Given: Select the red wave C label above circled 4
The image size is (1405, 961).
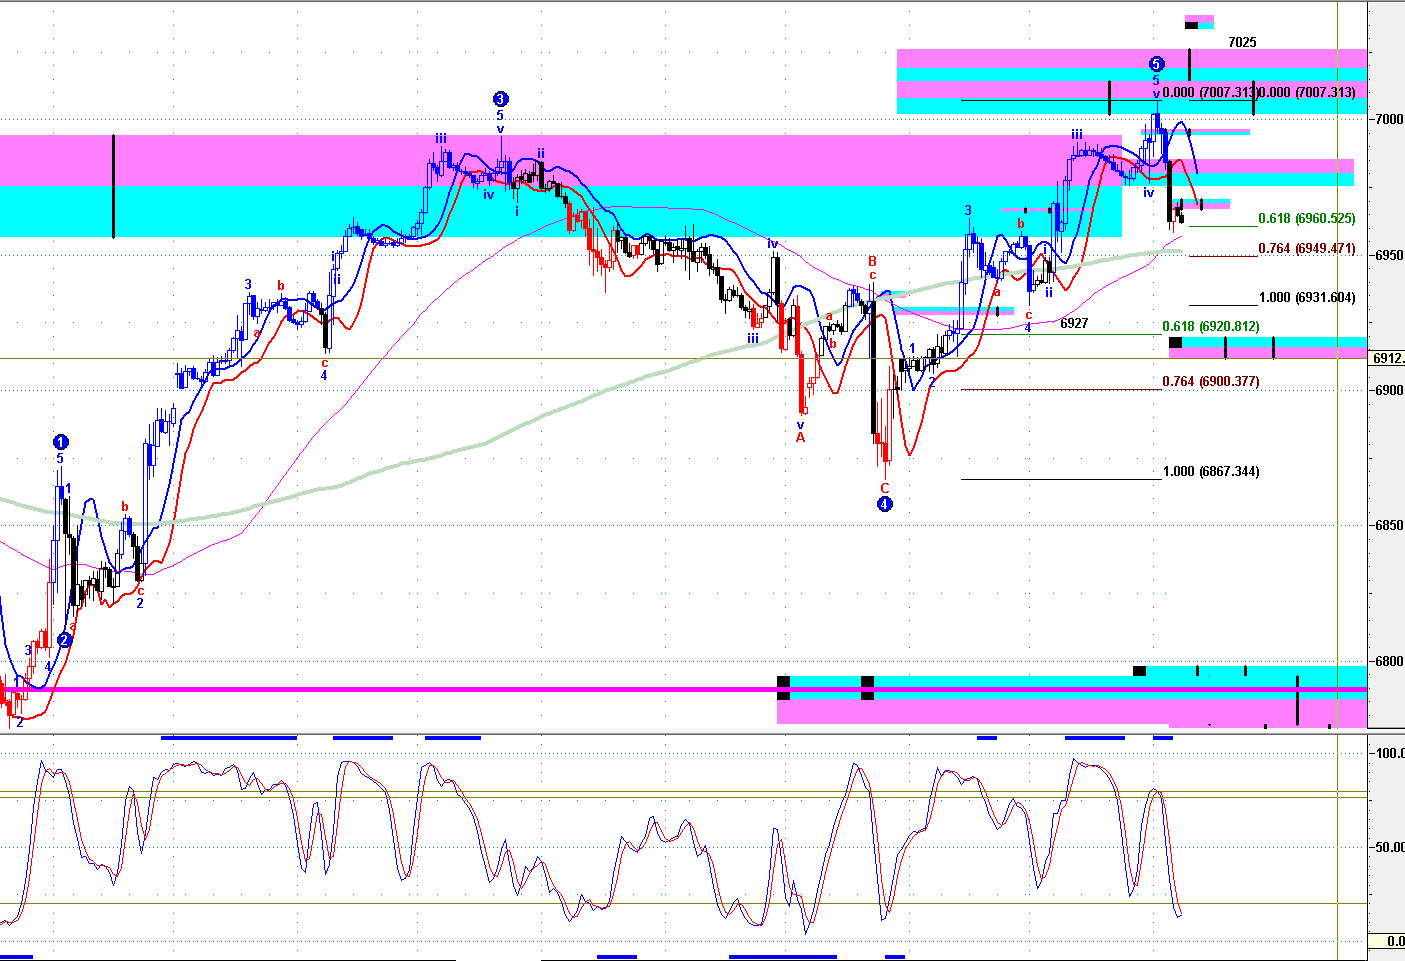Looking at the screenshot, I should pos(885,488).
